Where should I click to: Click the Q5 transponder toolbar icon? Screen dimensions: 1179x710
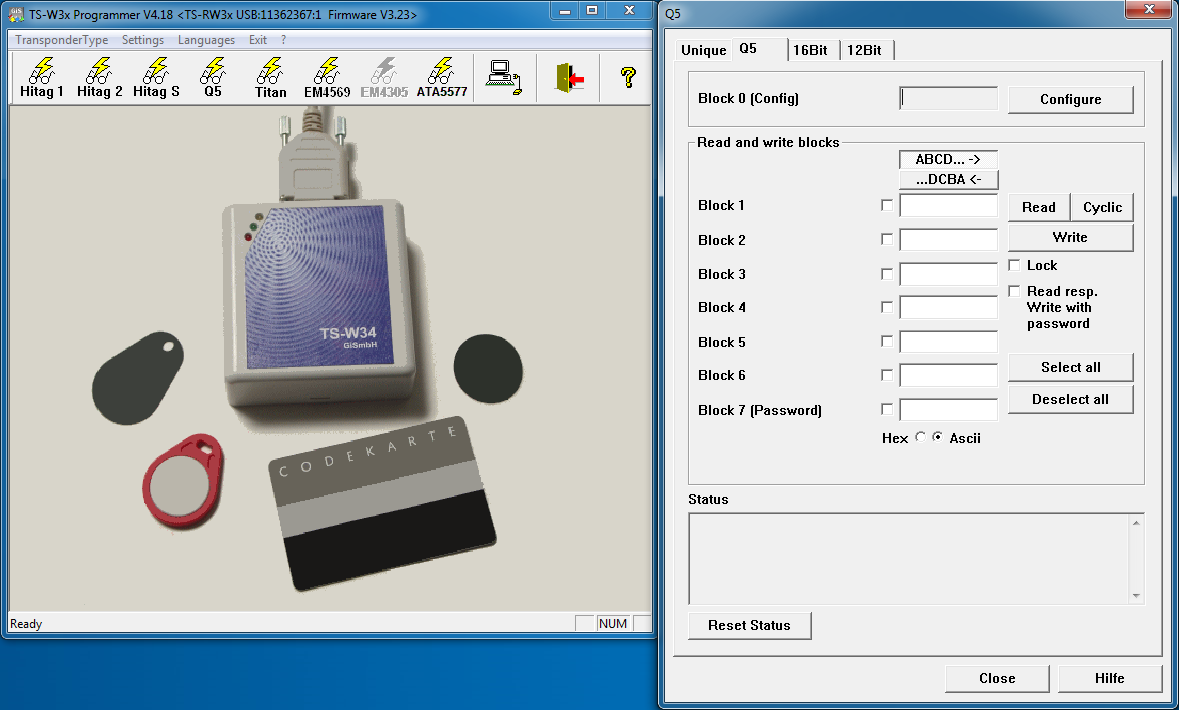tap(213, 78)
